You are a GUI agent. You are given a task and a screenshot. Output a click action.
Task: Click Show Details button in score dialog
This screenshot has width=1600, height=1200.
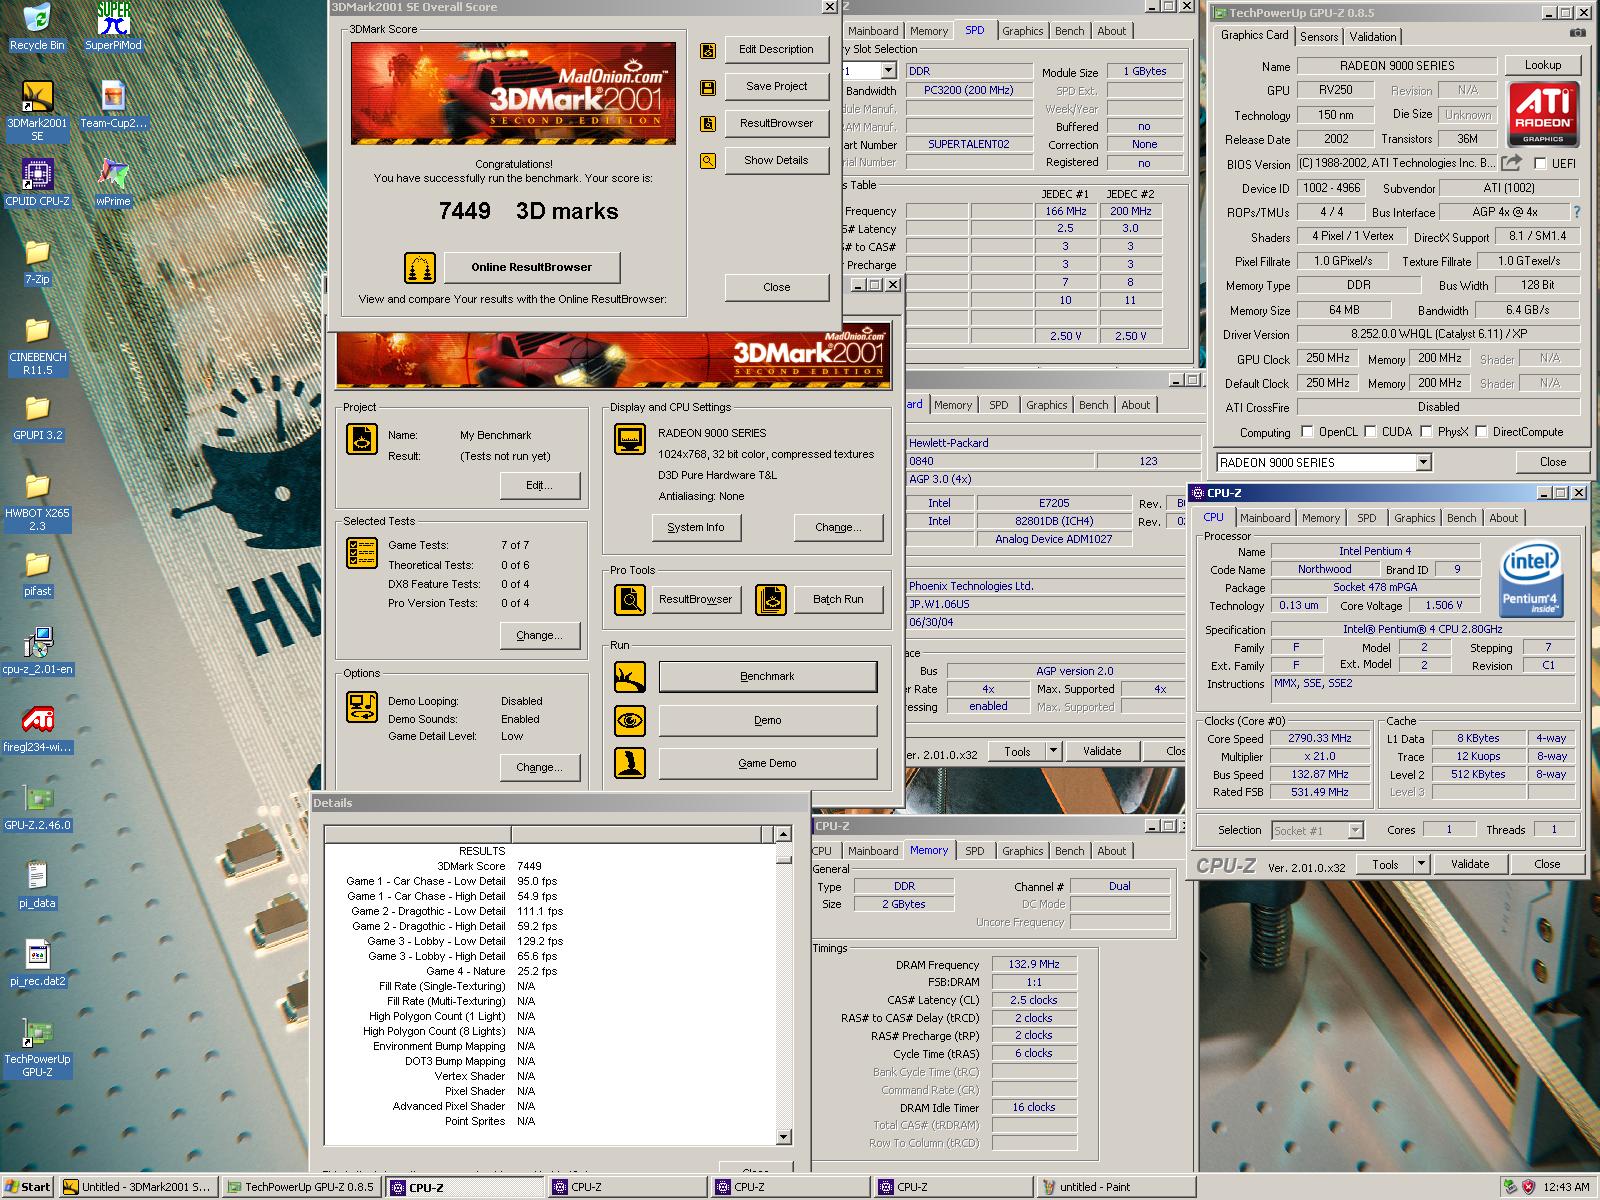coord(776,160)
